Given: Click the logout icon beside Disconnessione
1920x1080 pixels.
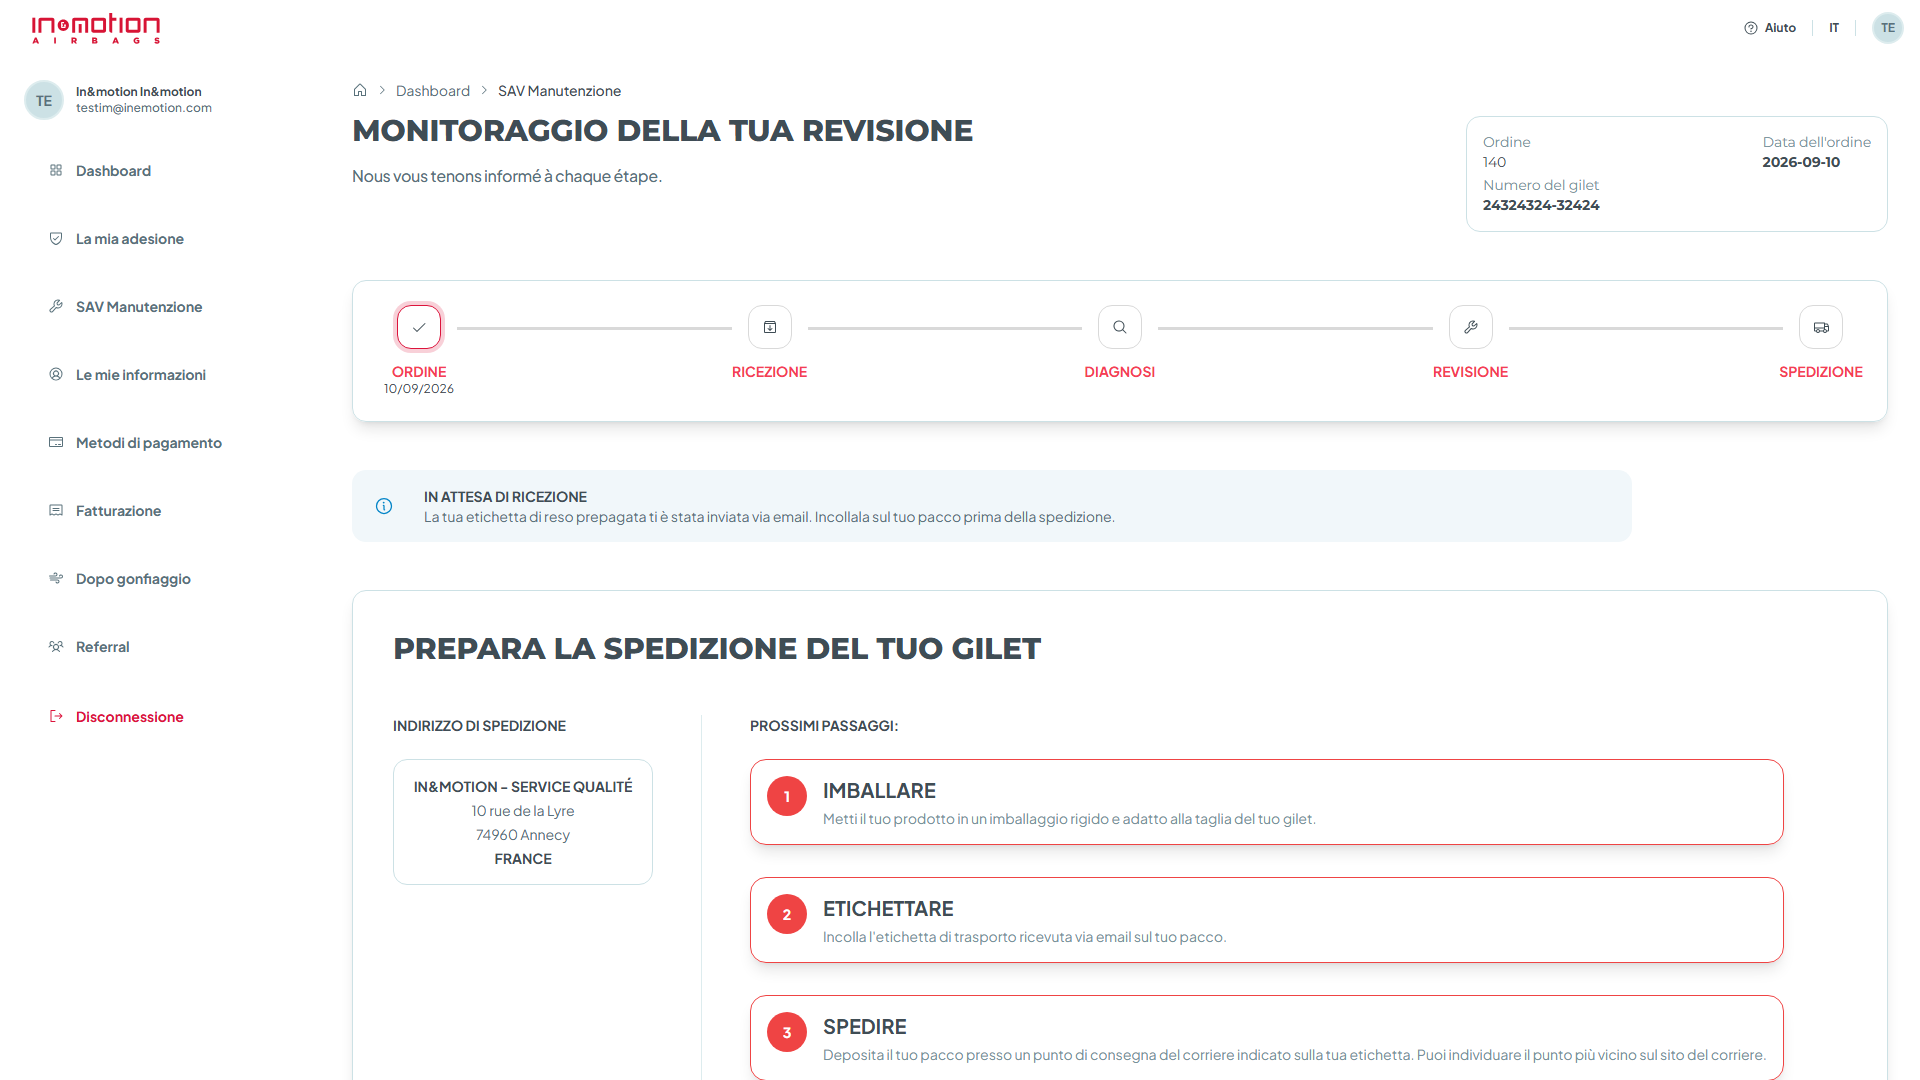Looking at the screenshot, I should point(56,716).
